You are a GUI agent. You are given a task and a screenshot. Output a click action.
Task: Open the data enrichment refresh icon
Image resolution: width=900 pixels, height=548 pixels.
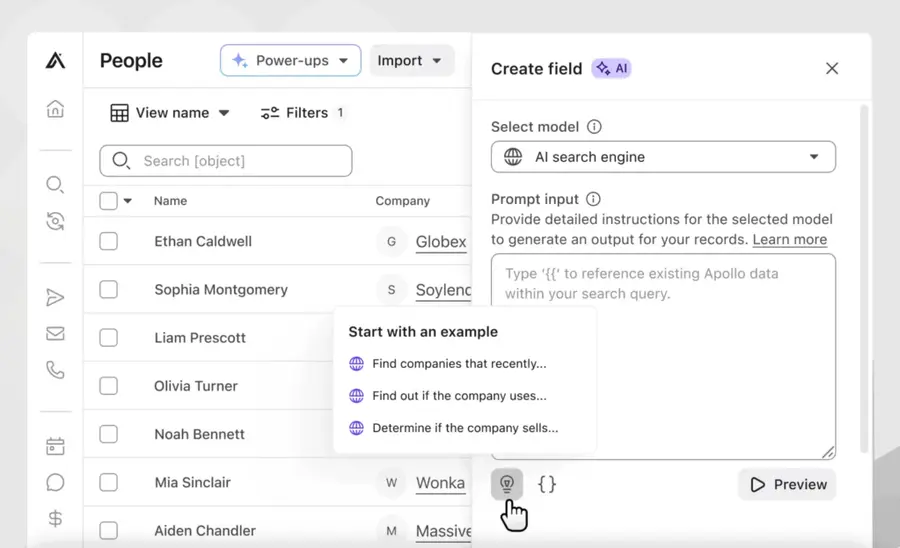(55, 221)
